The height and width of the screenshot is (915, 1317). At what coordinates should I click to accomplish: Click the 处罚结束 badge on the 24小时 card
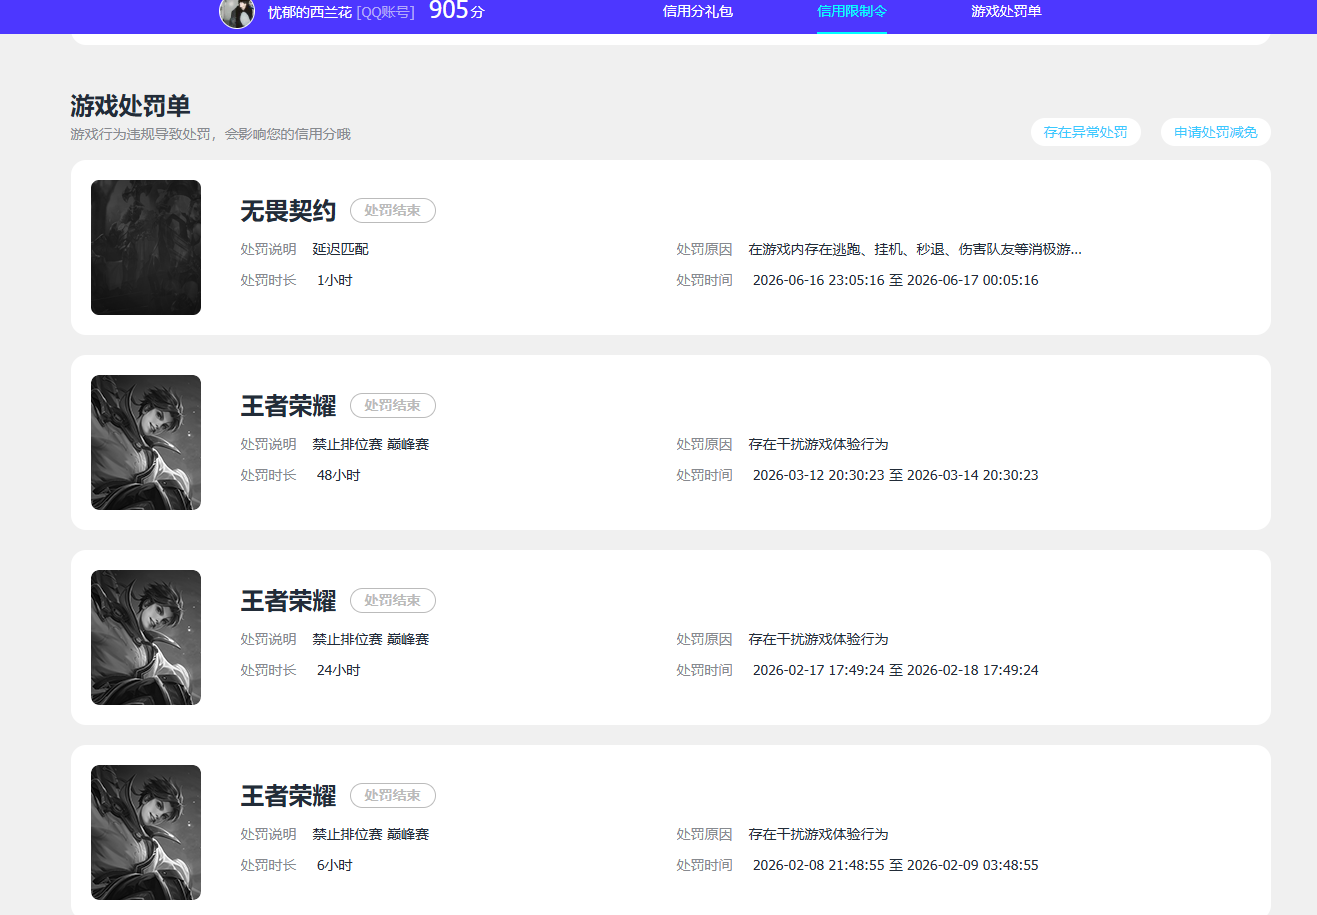pos(393,600)
